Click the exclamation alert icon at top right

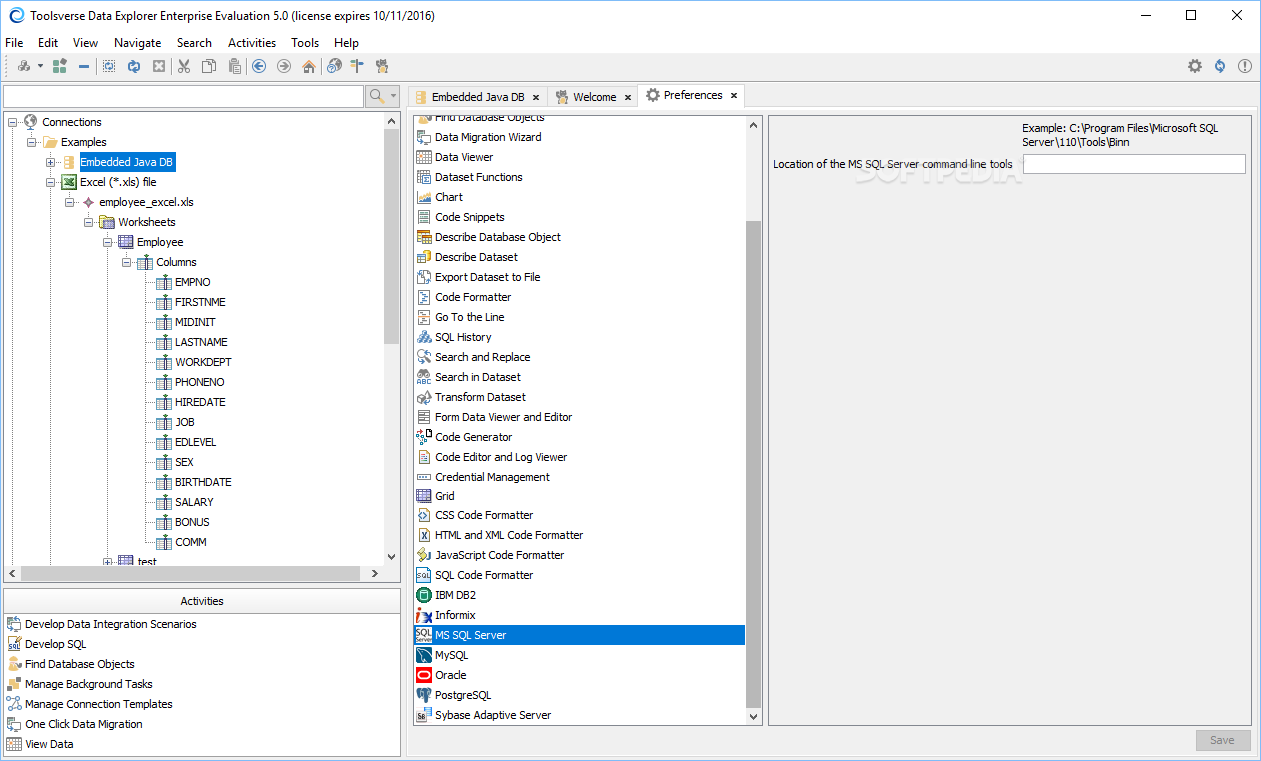pyautogui.click(x=1245, y=66)
